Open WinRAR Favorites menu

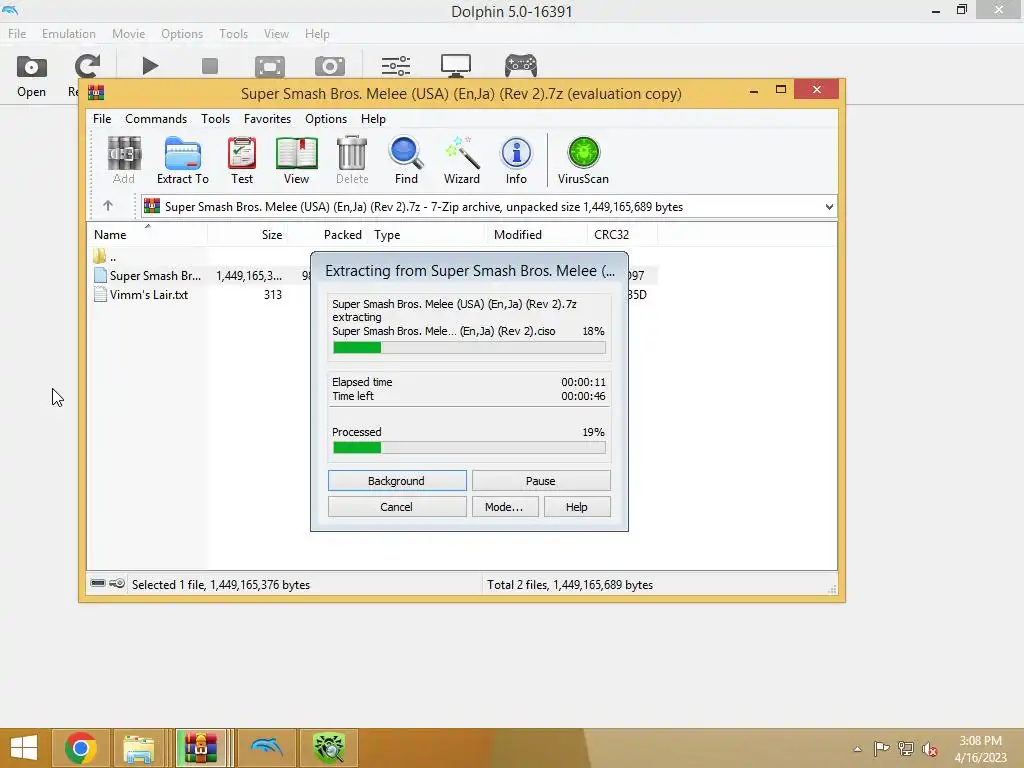(267, 119)
